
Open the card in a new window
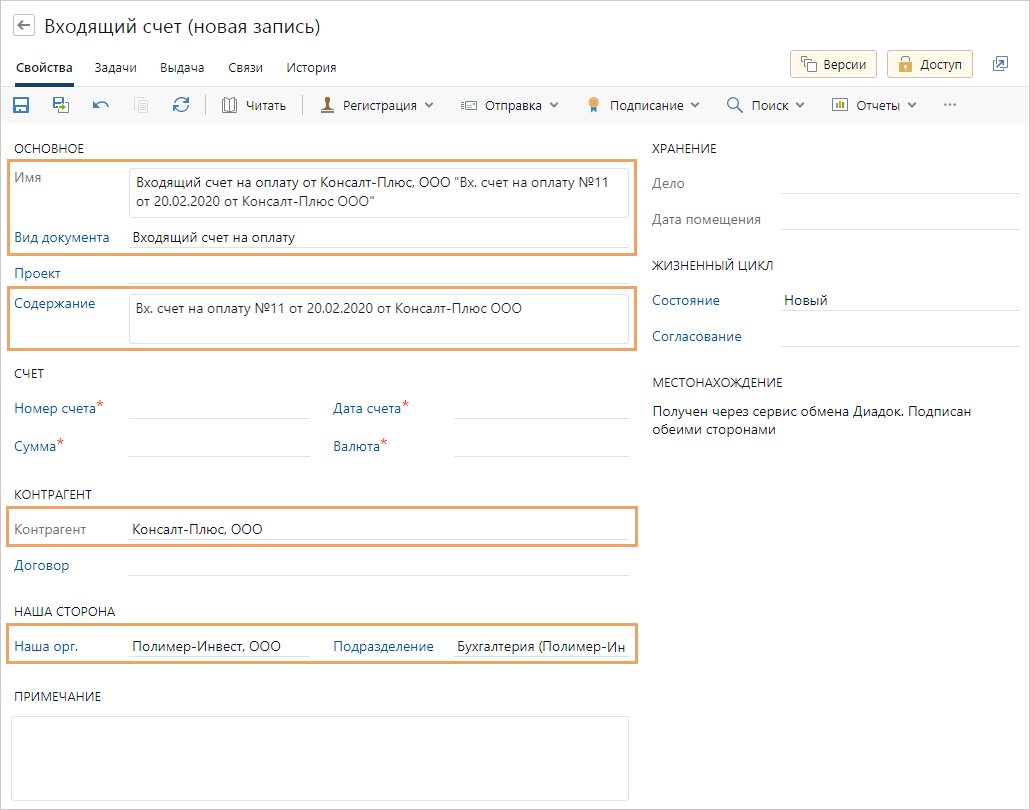[1000, 64]
